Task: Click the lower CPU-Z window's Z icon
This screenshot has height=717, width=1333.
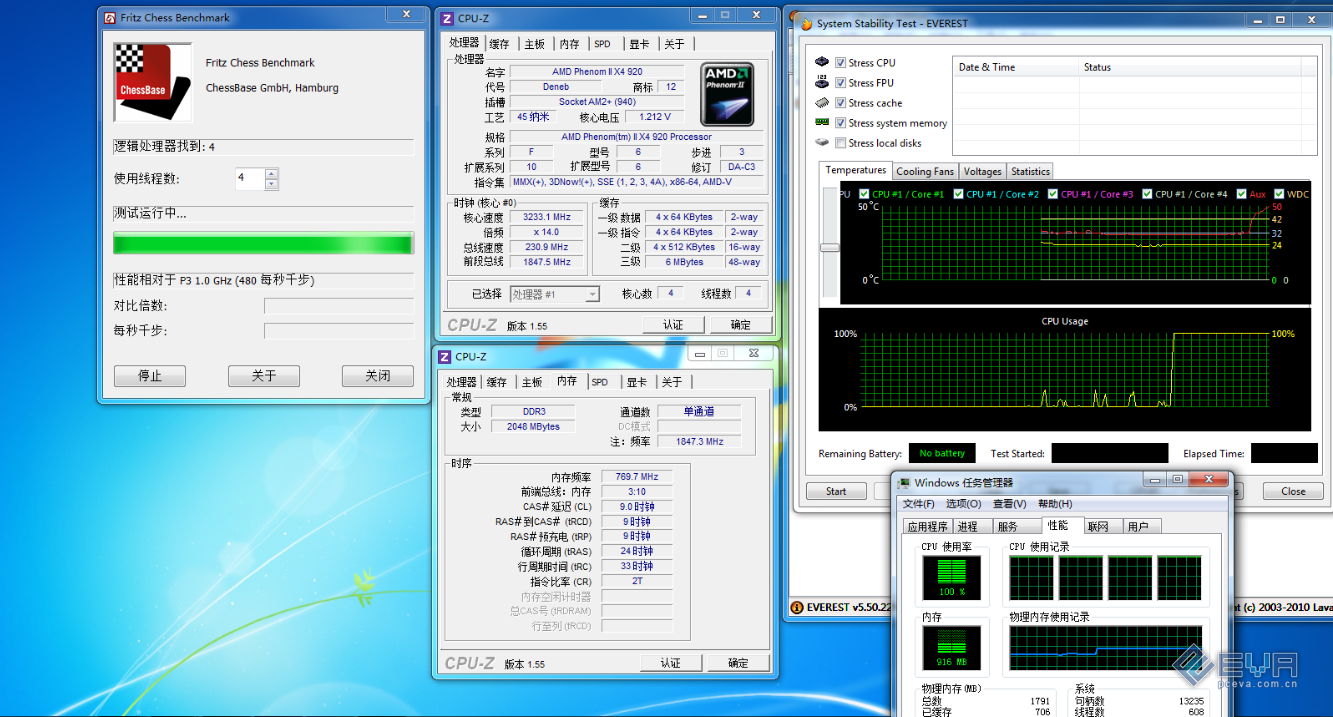Action: pos(445,356)
